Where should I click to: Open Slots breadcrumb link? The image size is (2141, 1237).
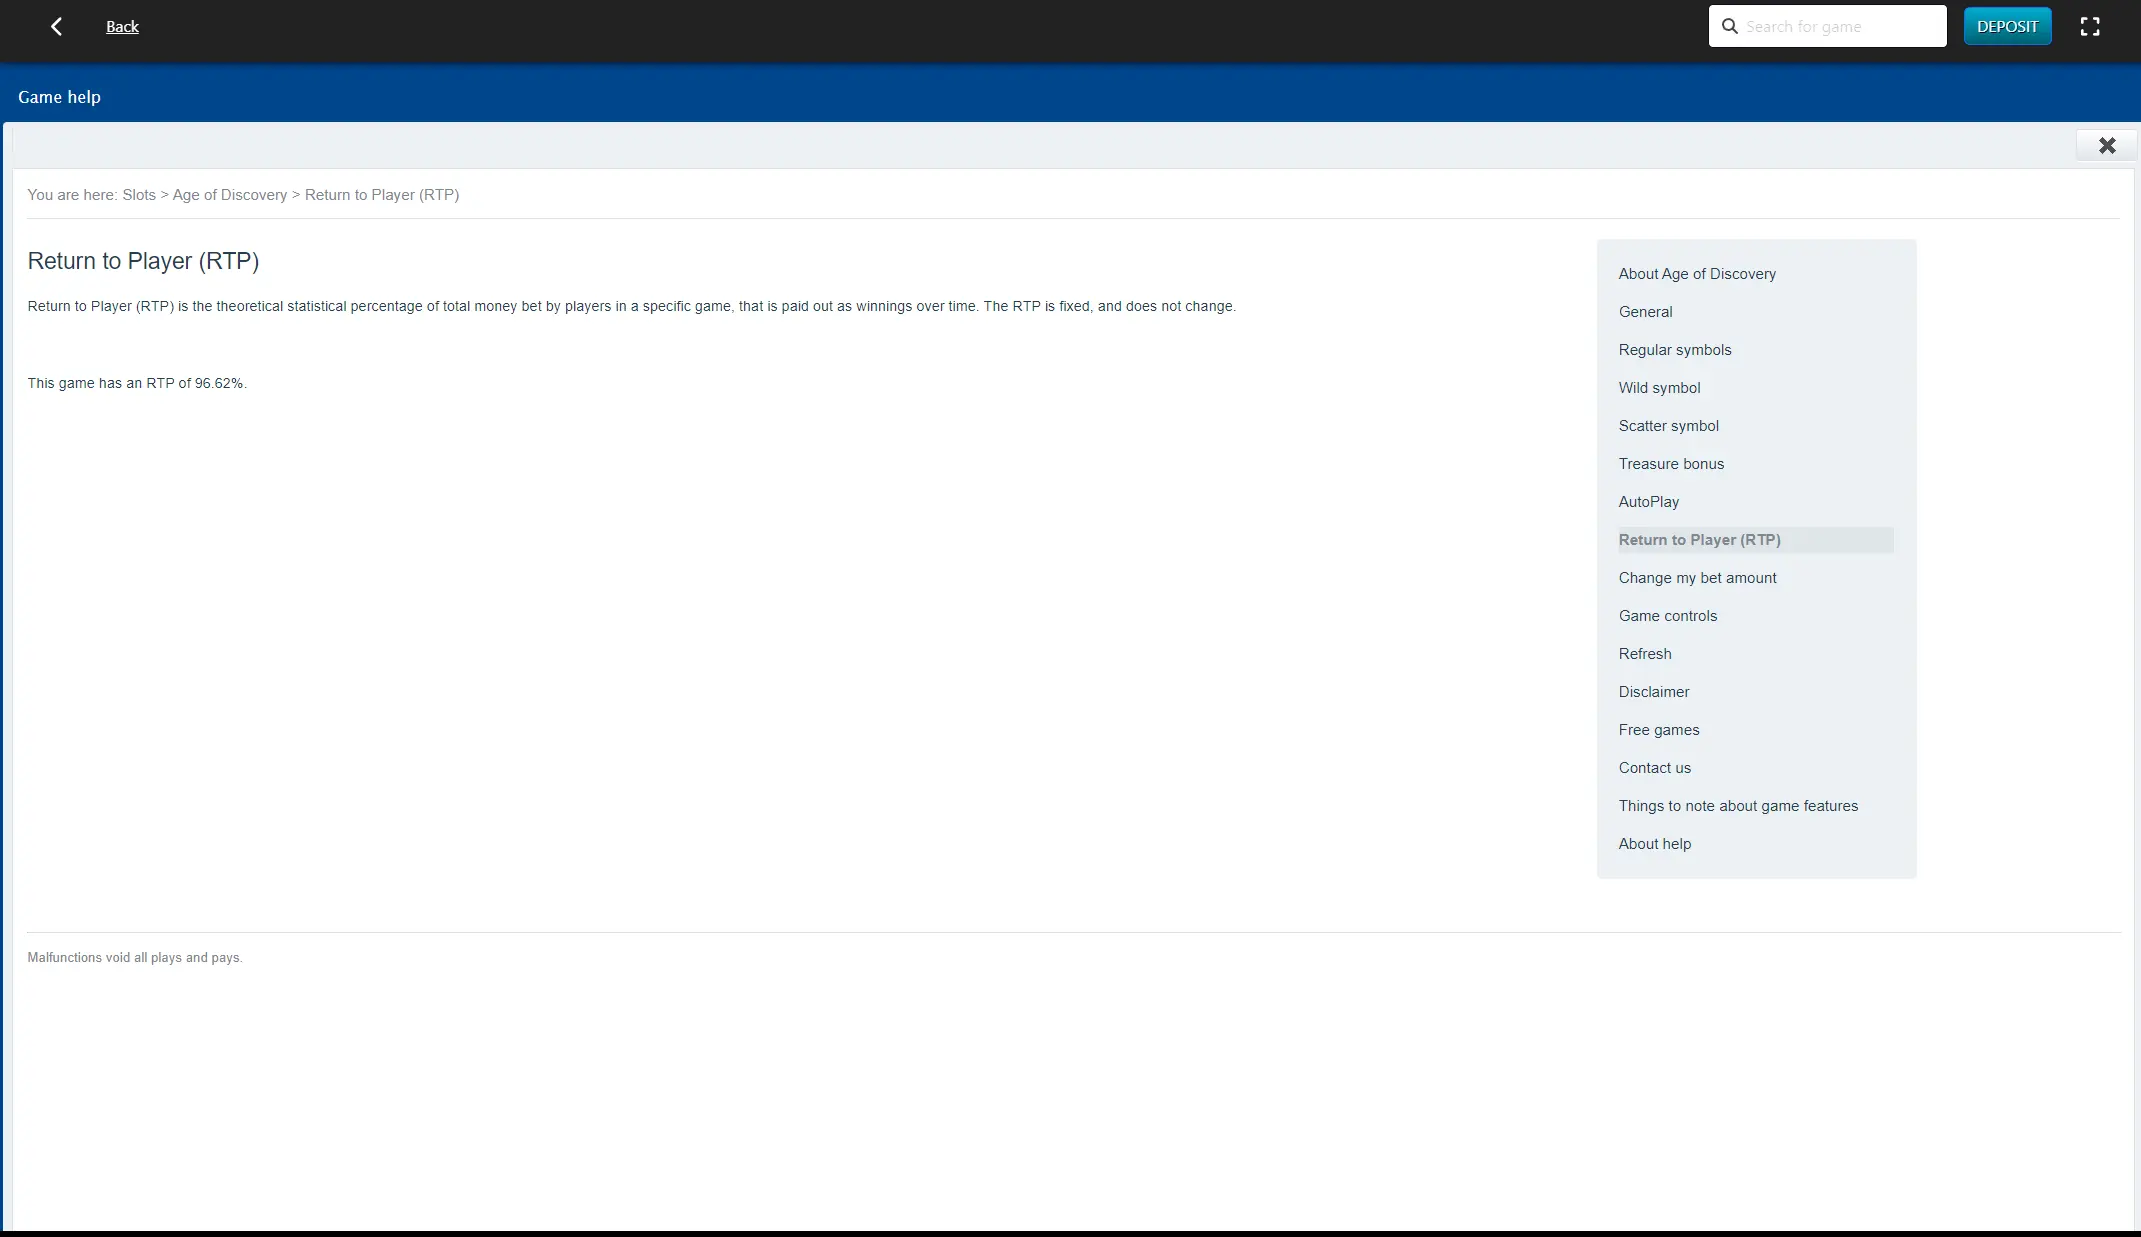click(x=139, y=195)
